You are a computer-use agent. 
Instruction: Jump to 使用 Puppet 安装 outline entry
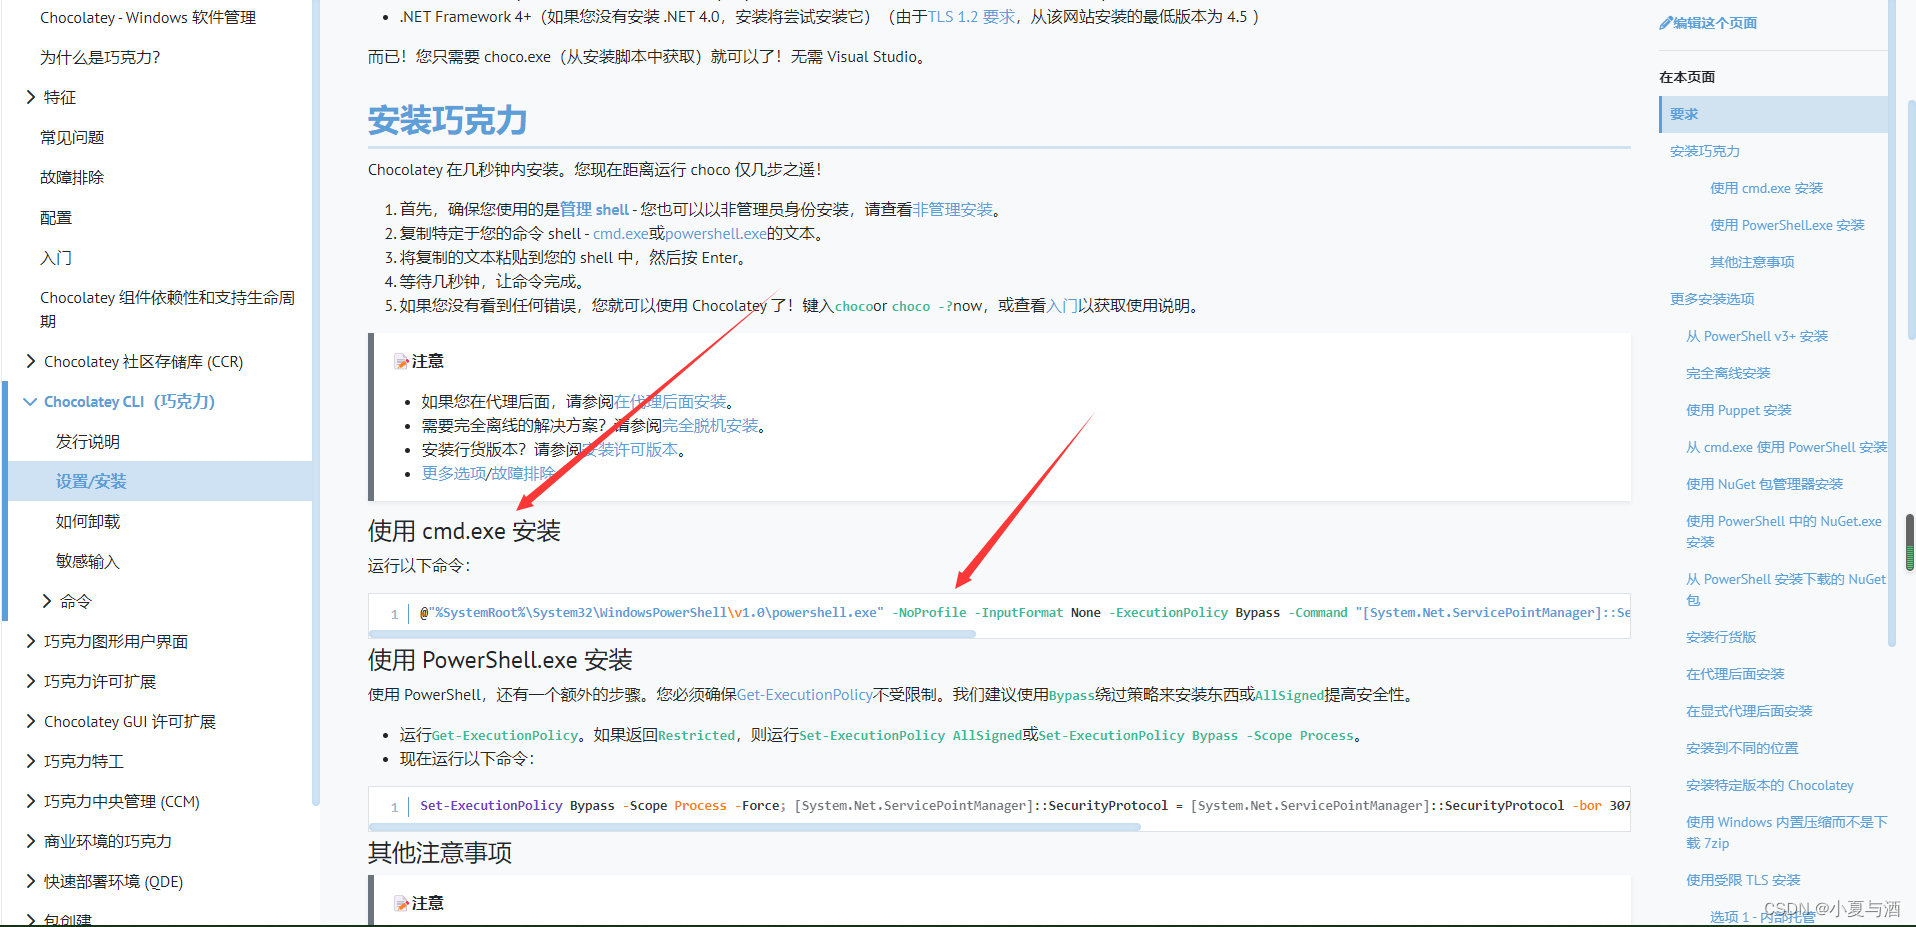pyautogui.click(x=1739, y=410)
